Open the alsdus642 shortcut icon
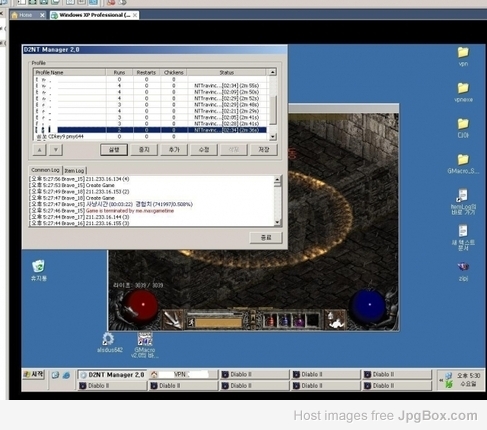 point(109,342)
